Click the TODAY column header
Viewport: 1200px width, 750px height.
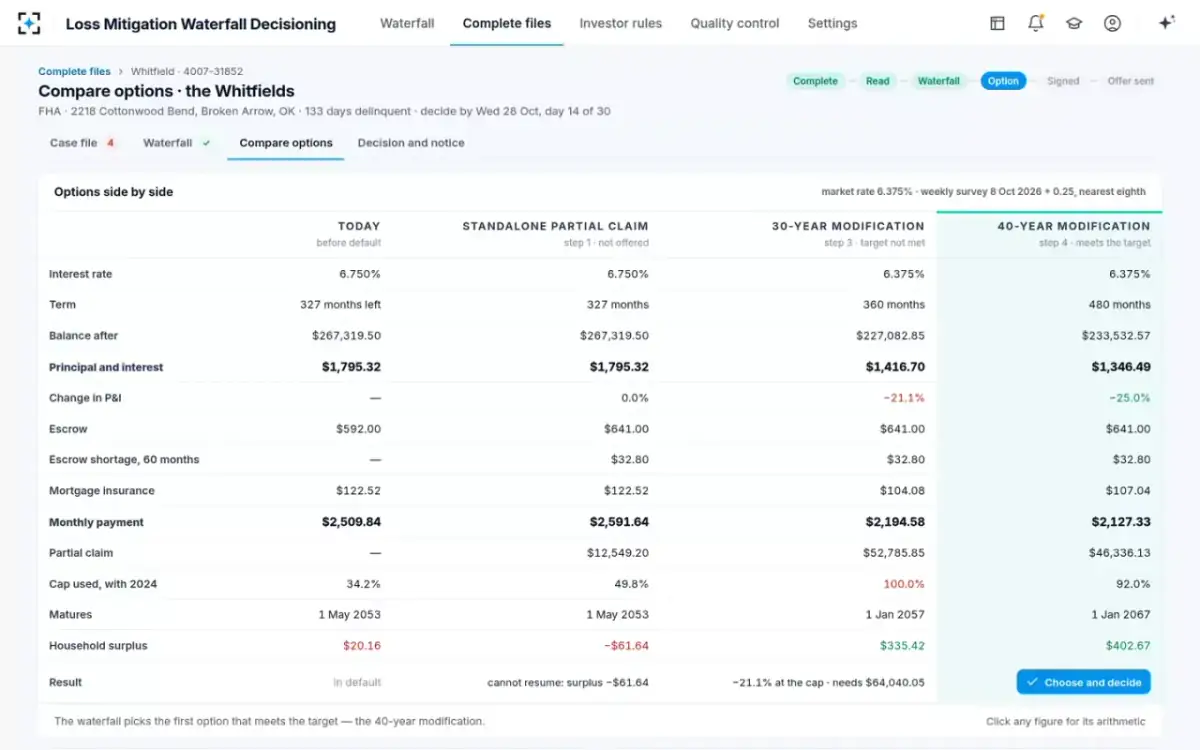pos(359,226)
